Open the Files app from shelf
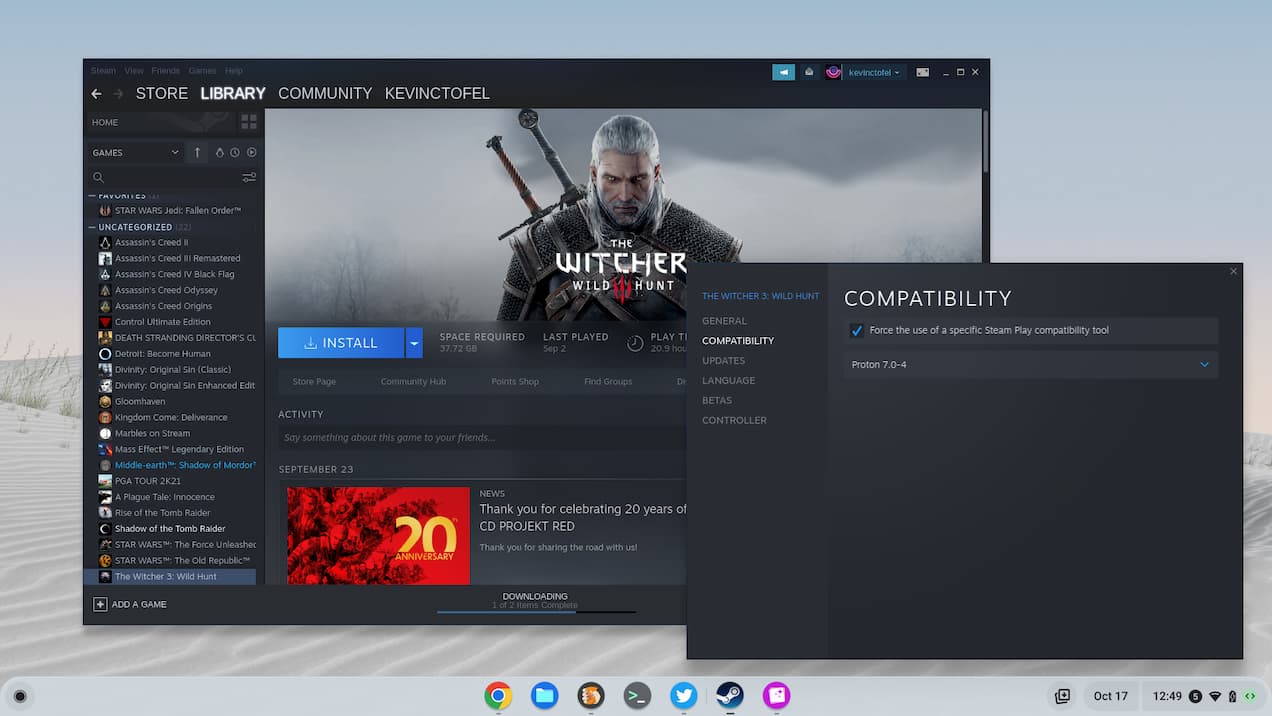The width and height of the screenshot is (1272, 716). coord(544,695)
